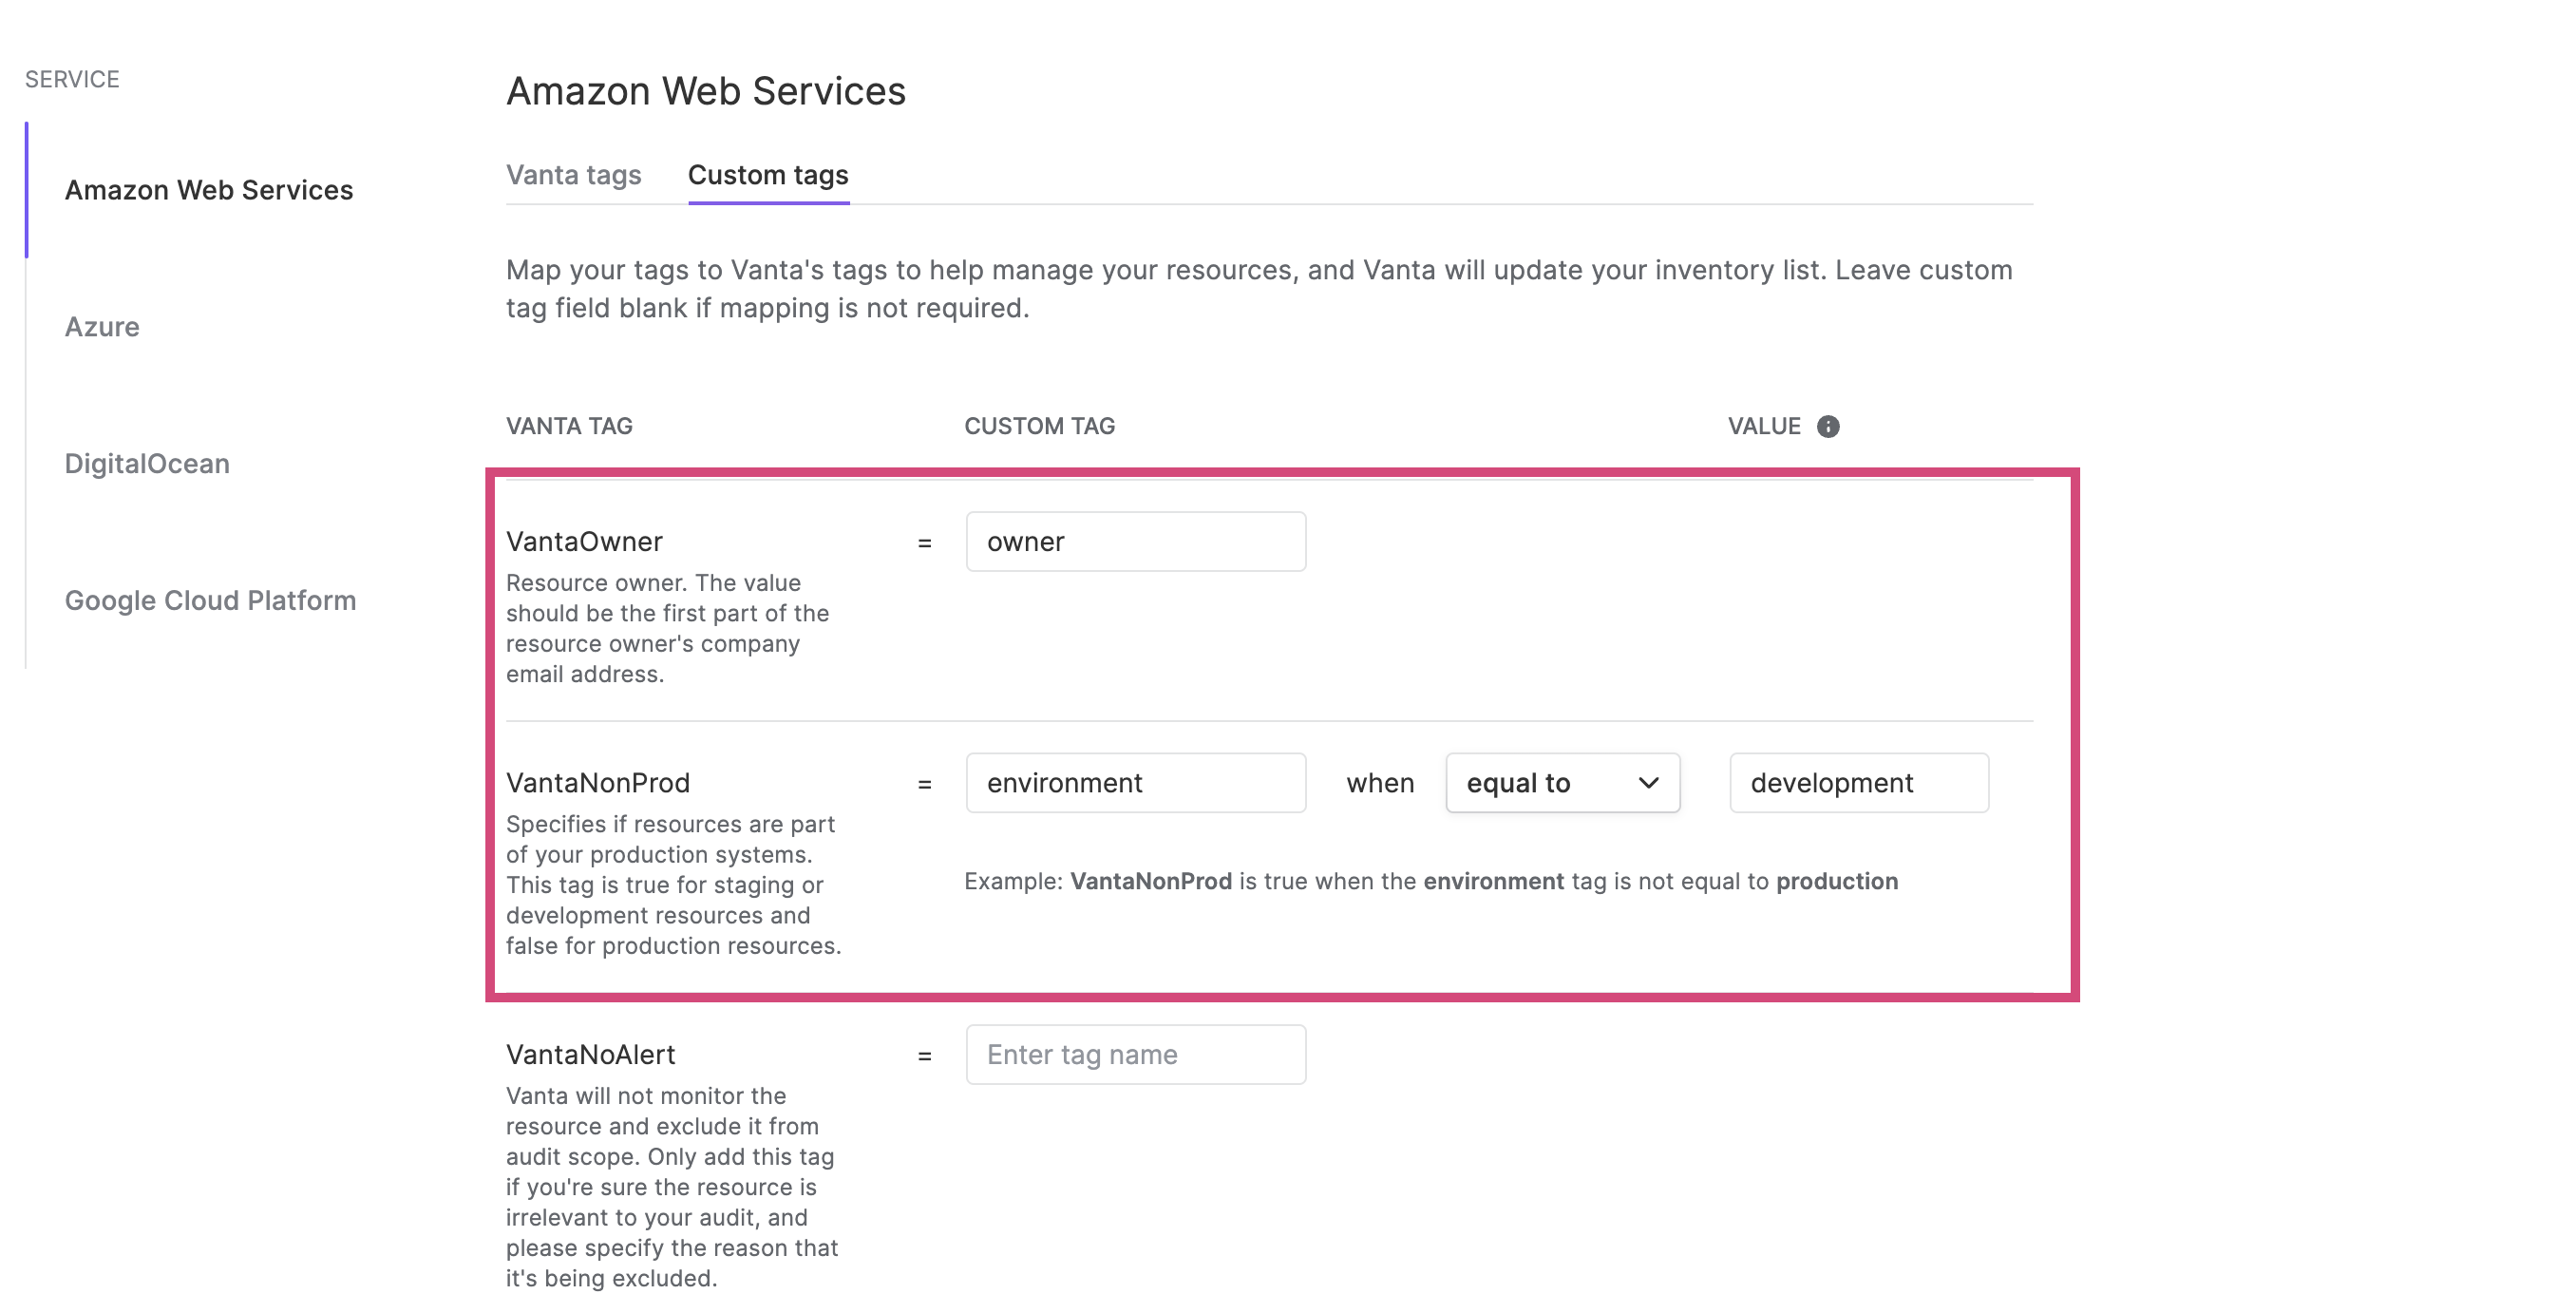Select Amazon Web Services in the sidebar
2576x1294 pixels.
(209, 190)
